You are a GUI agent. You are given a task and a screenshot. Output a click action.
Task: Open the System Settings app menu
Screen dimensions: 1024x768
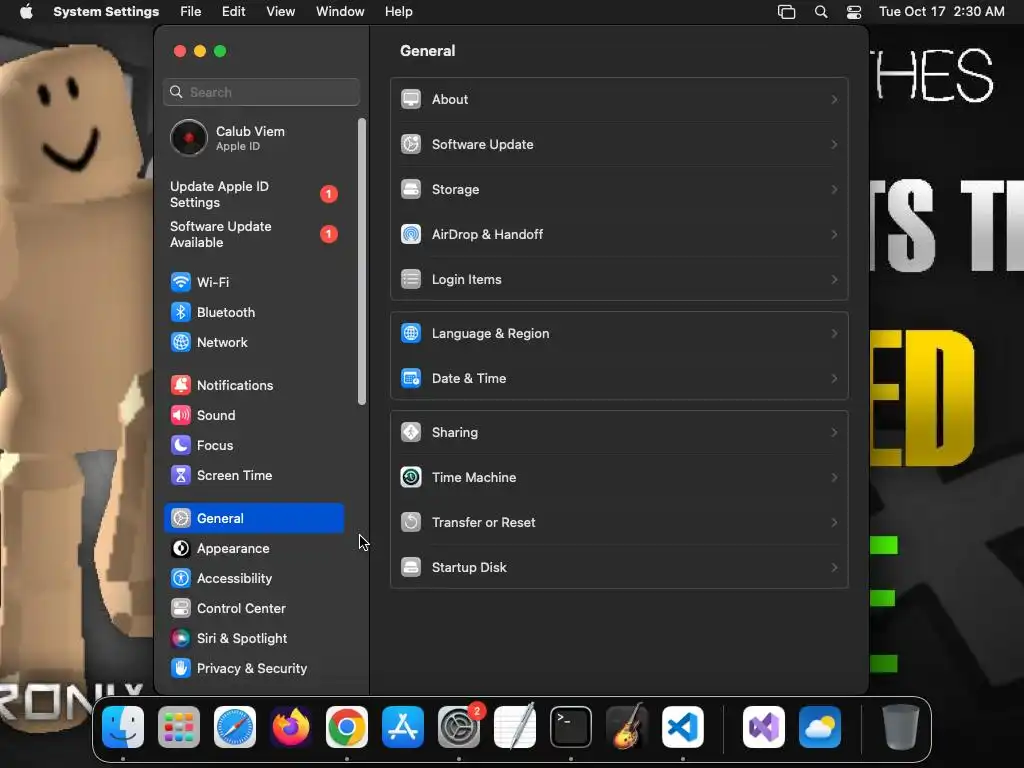pos(106,12)
